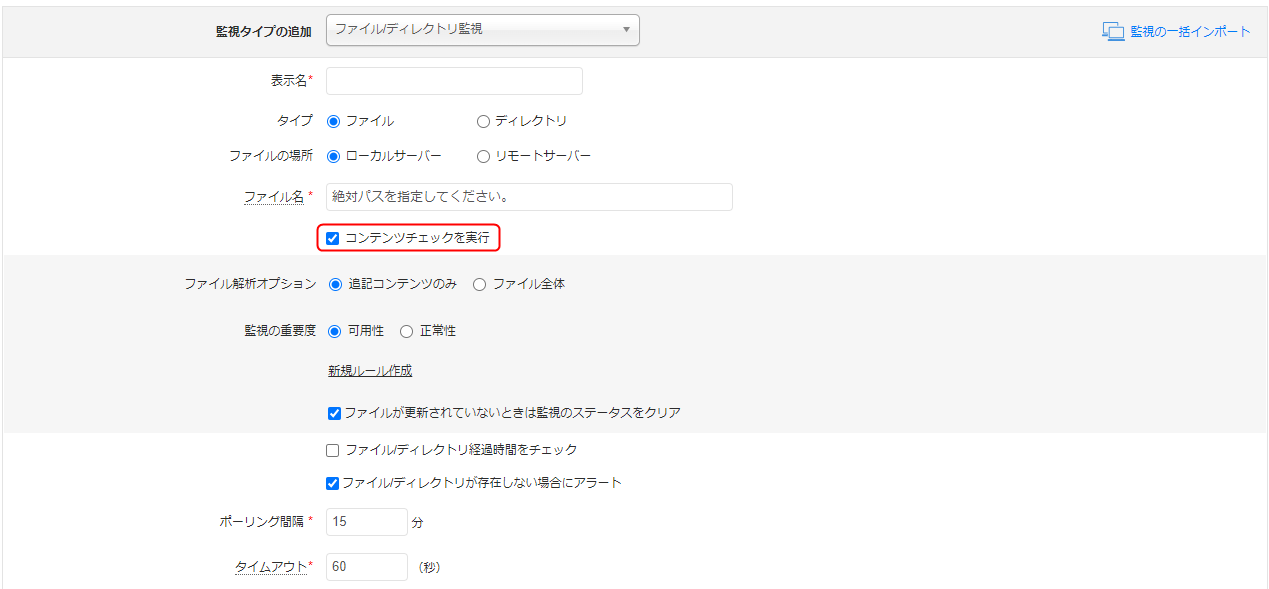Viewport: 1269px width, 589px height.
Task: Select ファイル全体 parsing option
Action: tap(479, 284)
